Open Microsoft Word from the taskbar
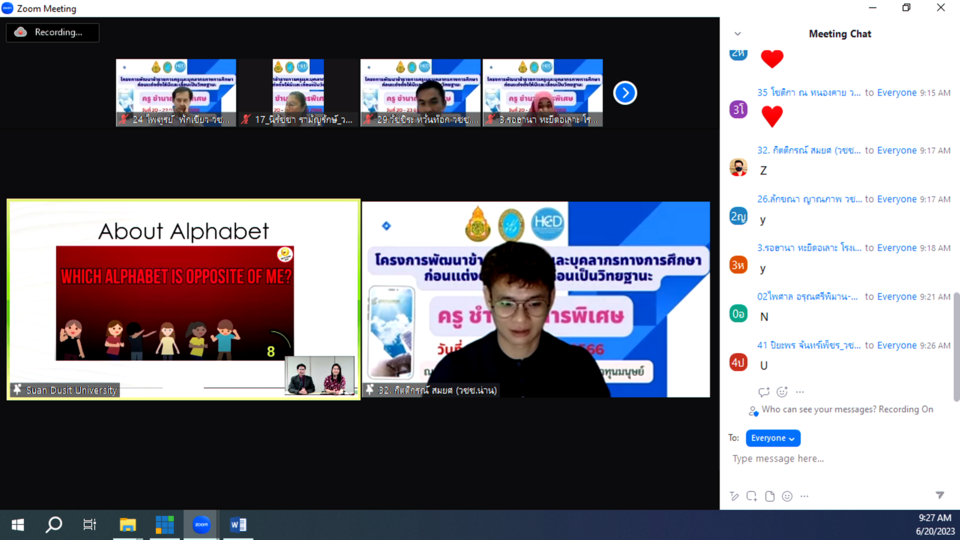960x540 pixels. click(x=238, y=524)
